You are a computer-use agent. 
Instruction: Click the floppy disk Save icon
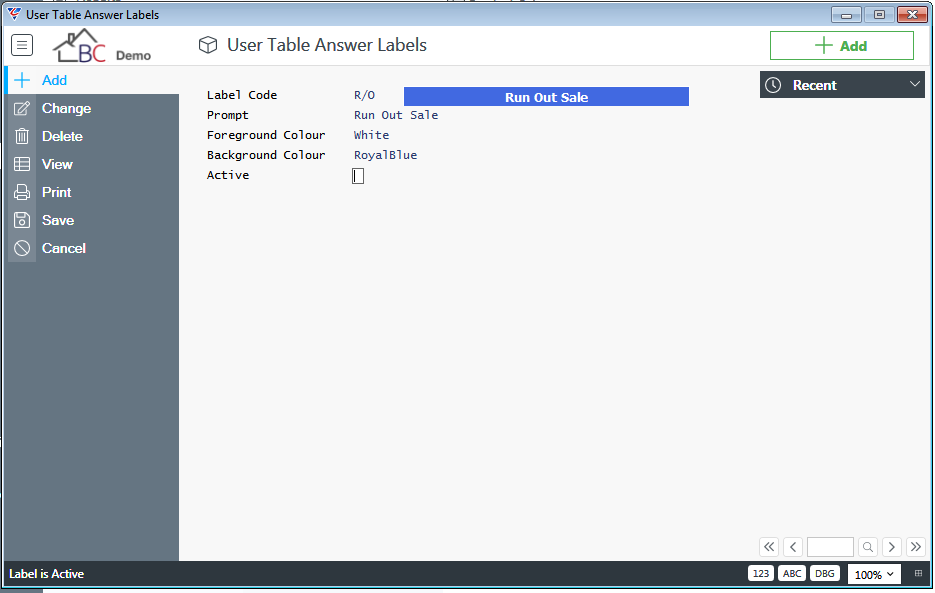(x=22, y=220)
